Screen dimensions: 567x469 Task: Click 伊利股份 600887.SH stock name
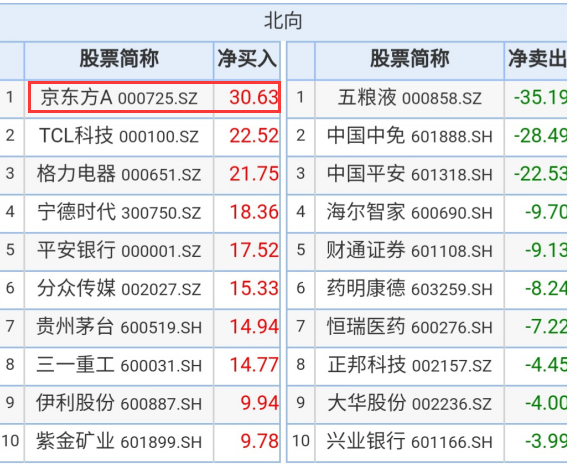[x=119, y=403]
